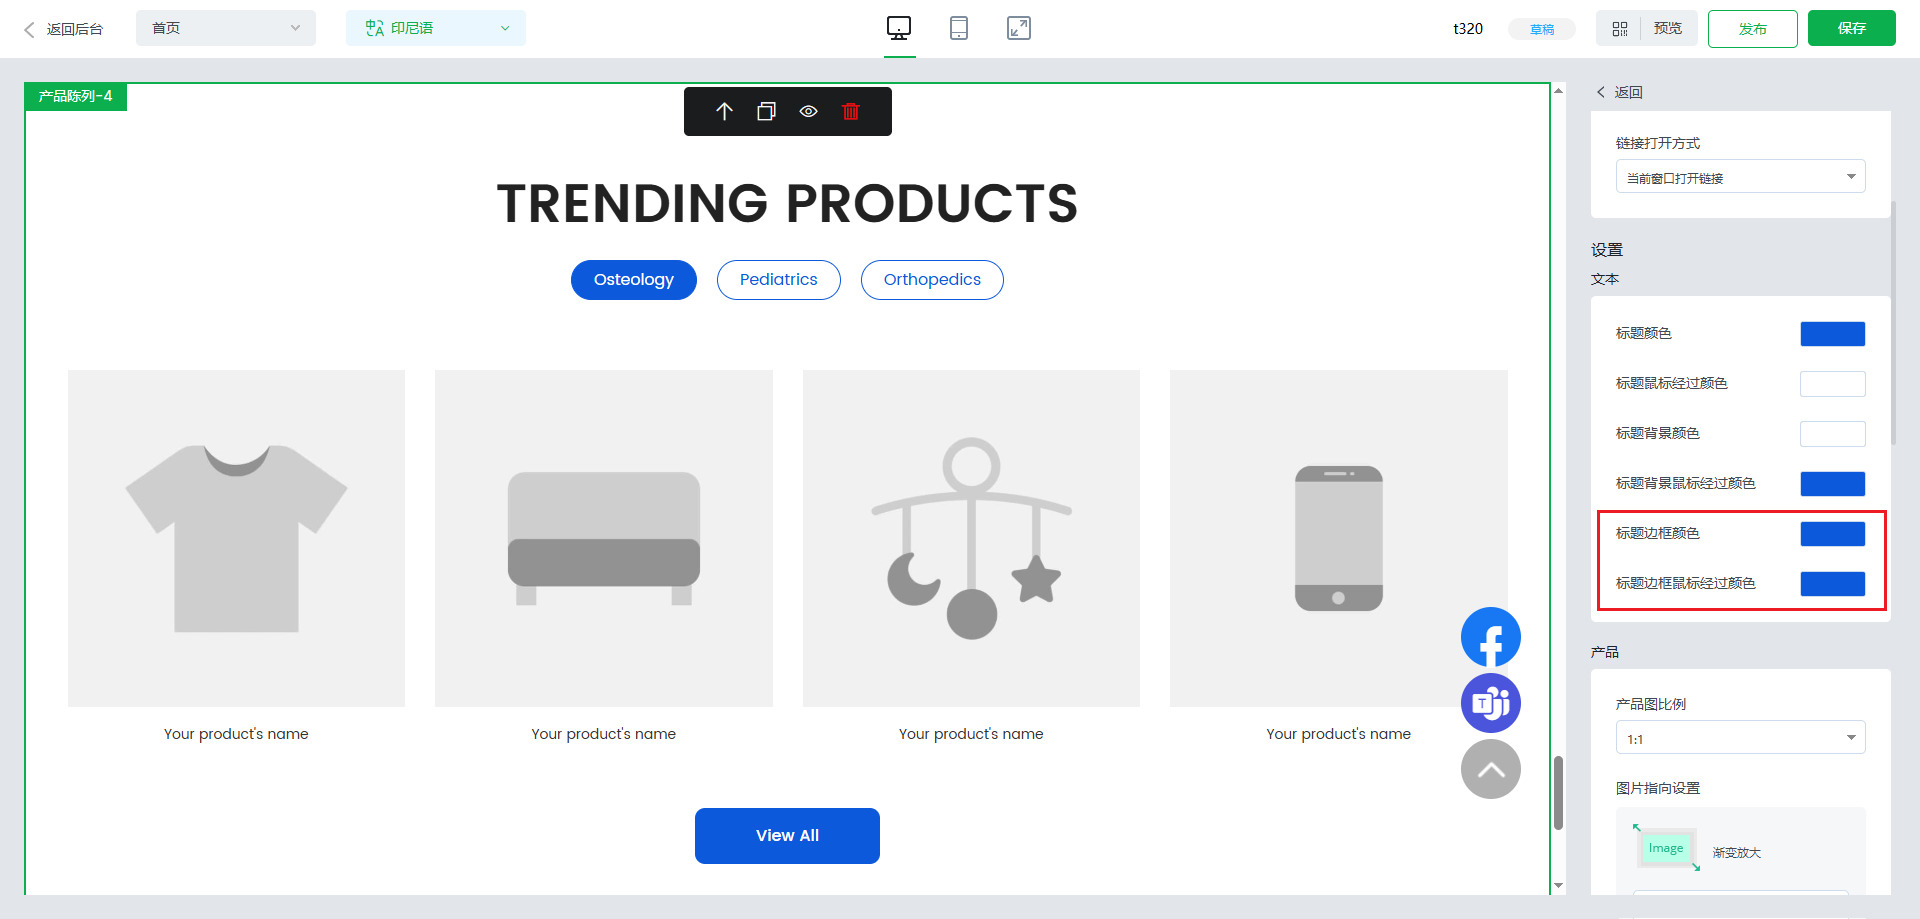Toggle section visibility with the eye icon
Screen dimensions: 1920x919
click(808, 112)
